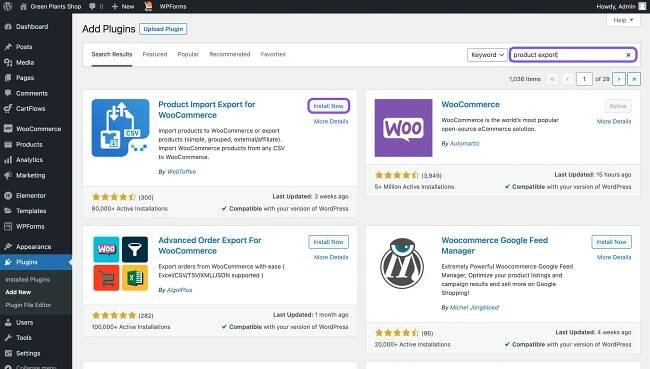
Task: Click the WPForms icon in sidebar
Action: 8,226
